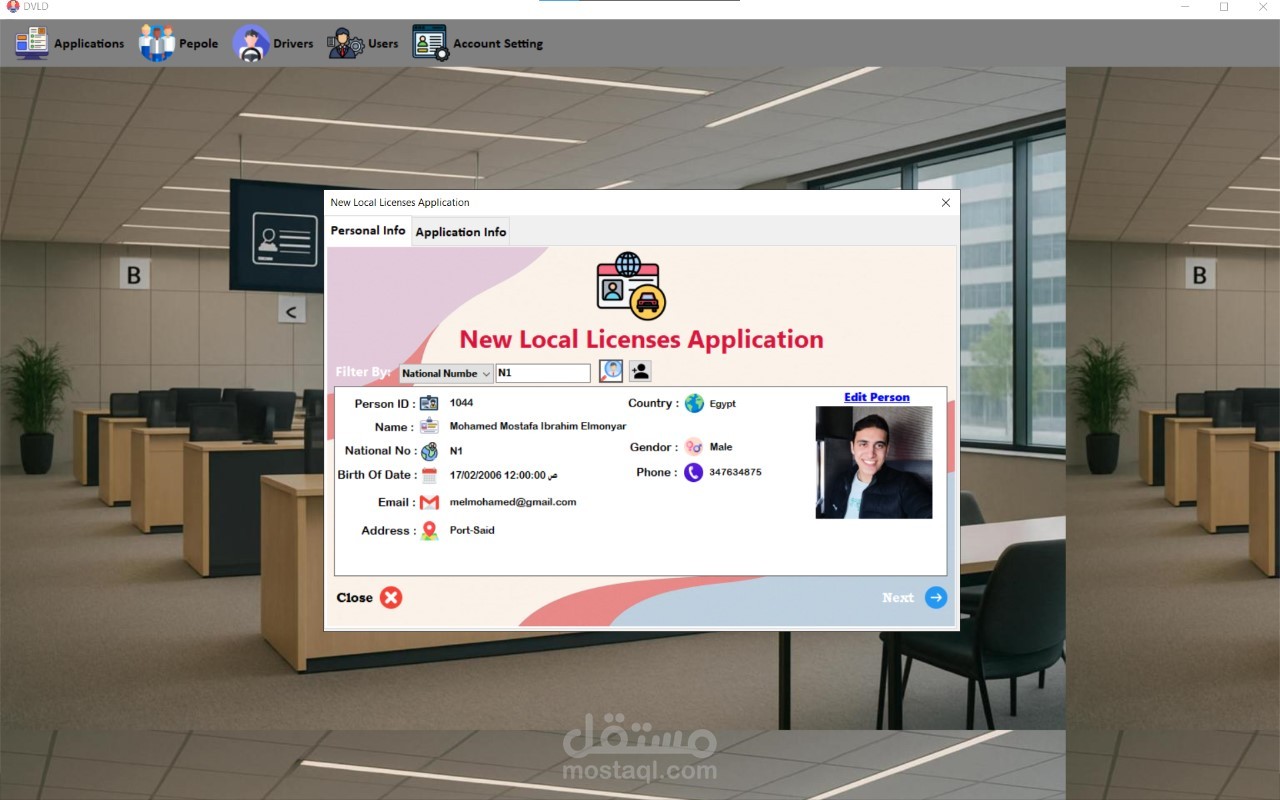Click the purple Phone icon
This screenshot has height=800, width=1280.
[x=694, y=472]
